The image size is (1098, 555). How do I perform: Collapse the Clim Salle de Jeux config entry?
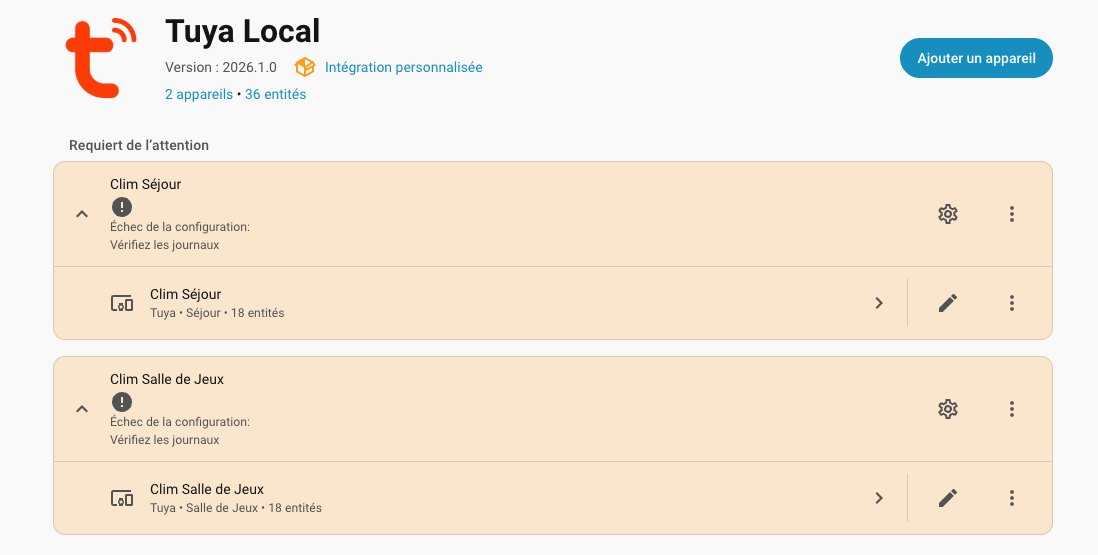(x=82, y=409)
